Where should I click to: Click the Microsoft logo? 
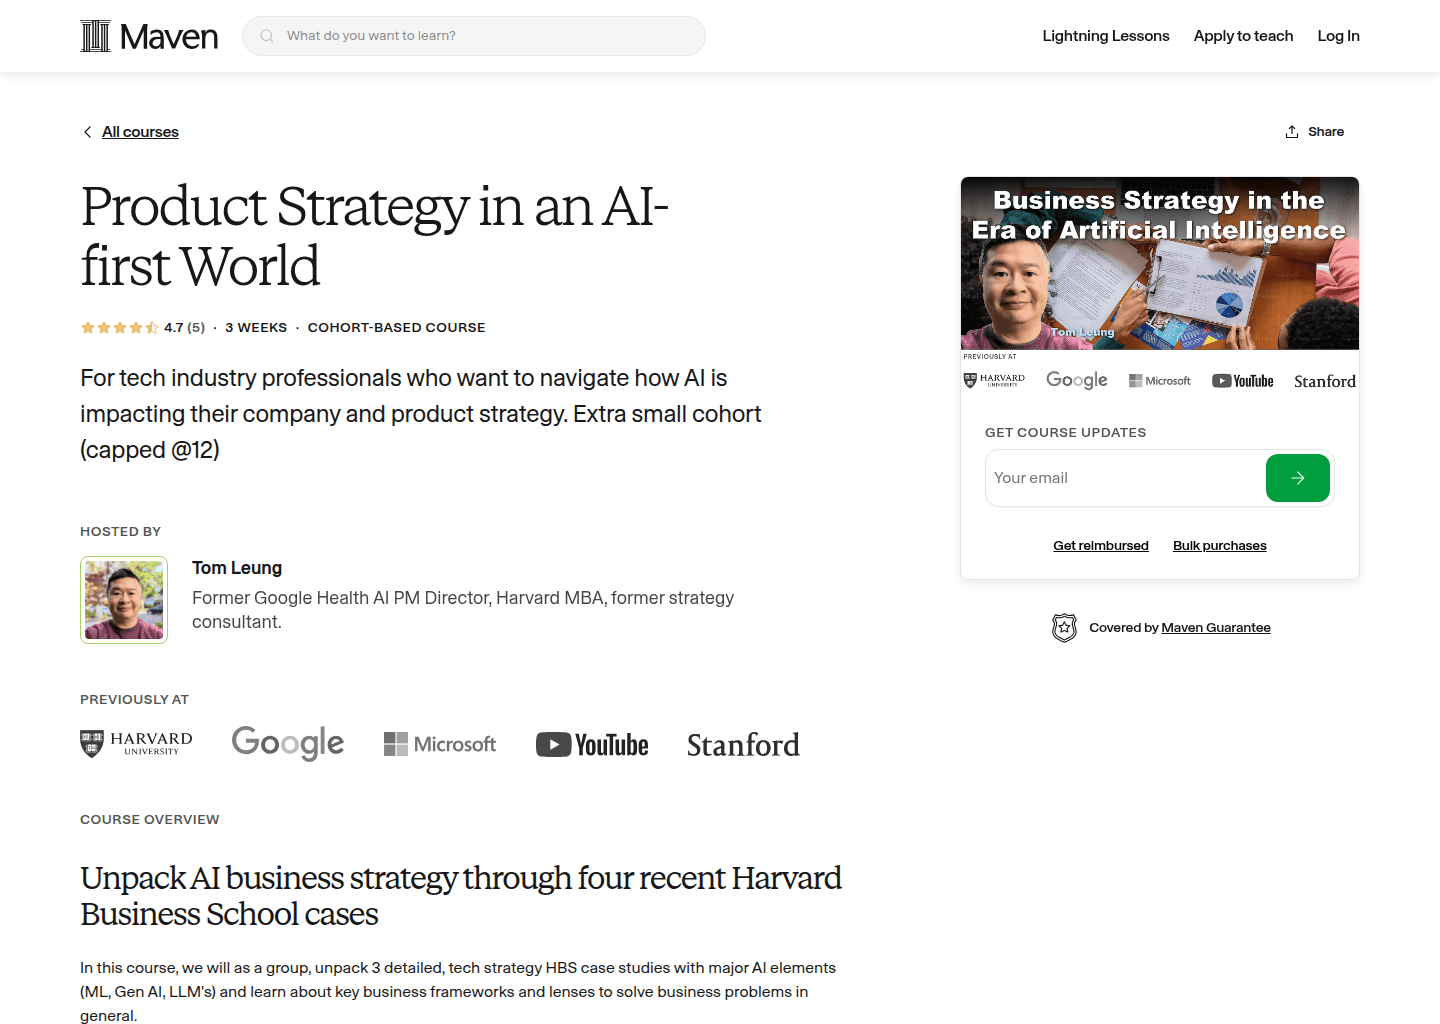(x=440, y=743)
